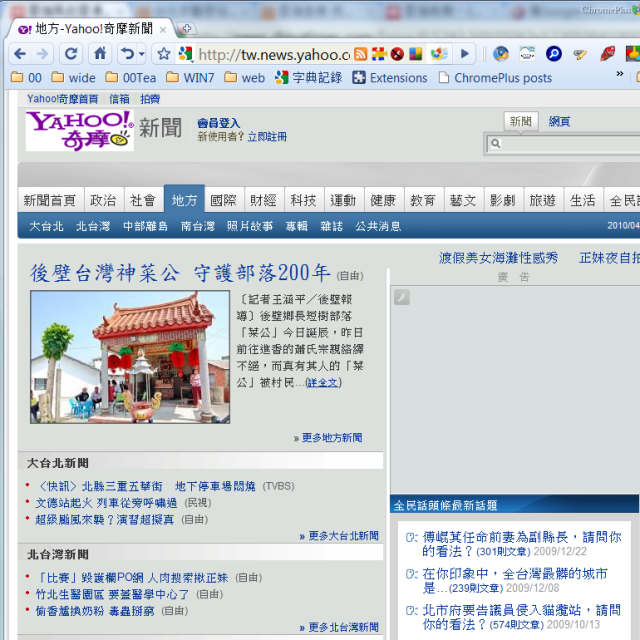This screenshot has width=640, height=640.
Task: Open headline 後壁台灣神菜公 守護部落200年
Action: 180,273
